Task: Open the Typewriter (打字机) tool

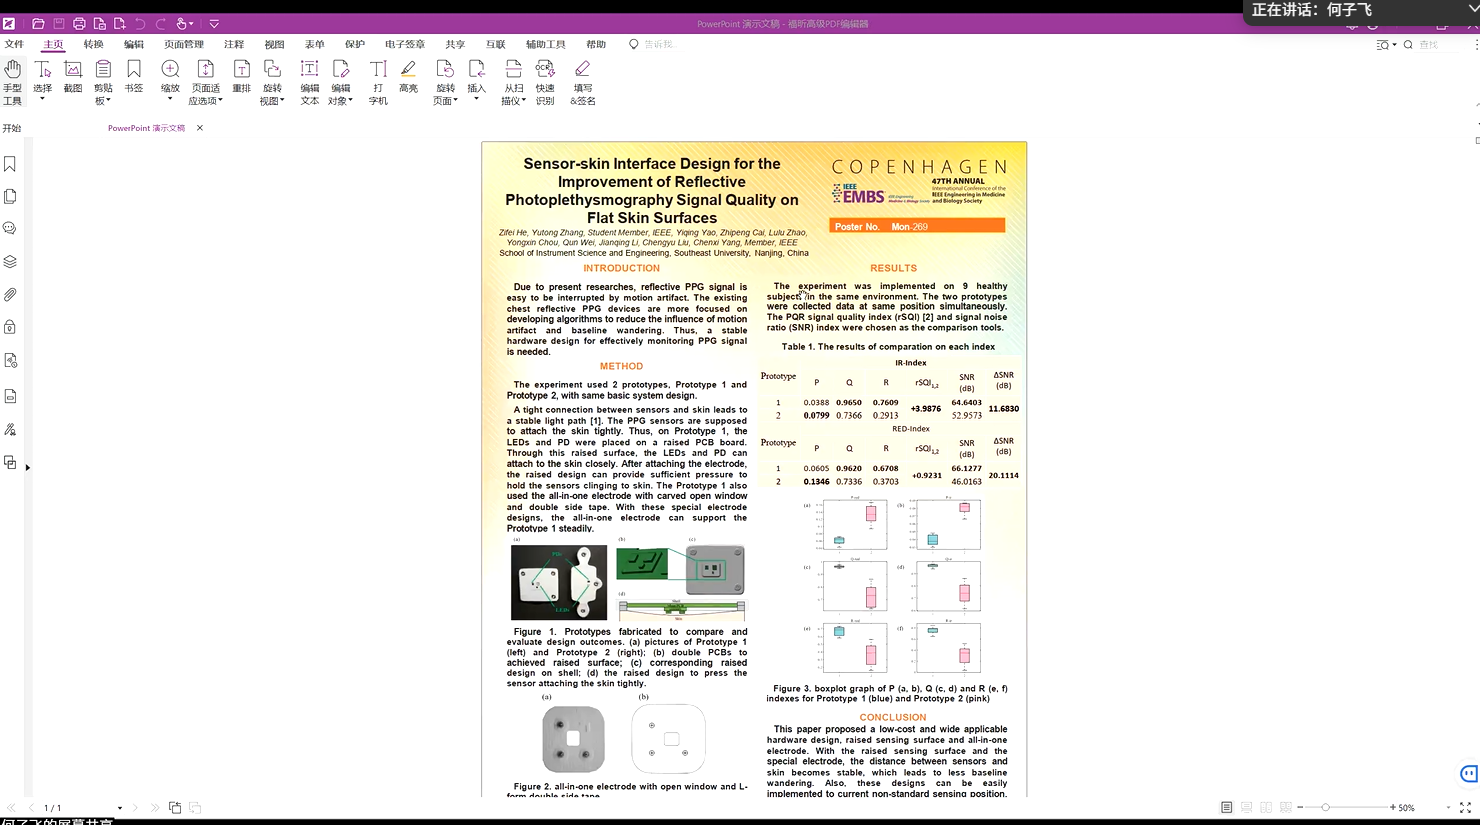Action: point(377,81)
